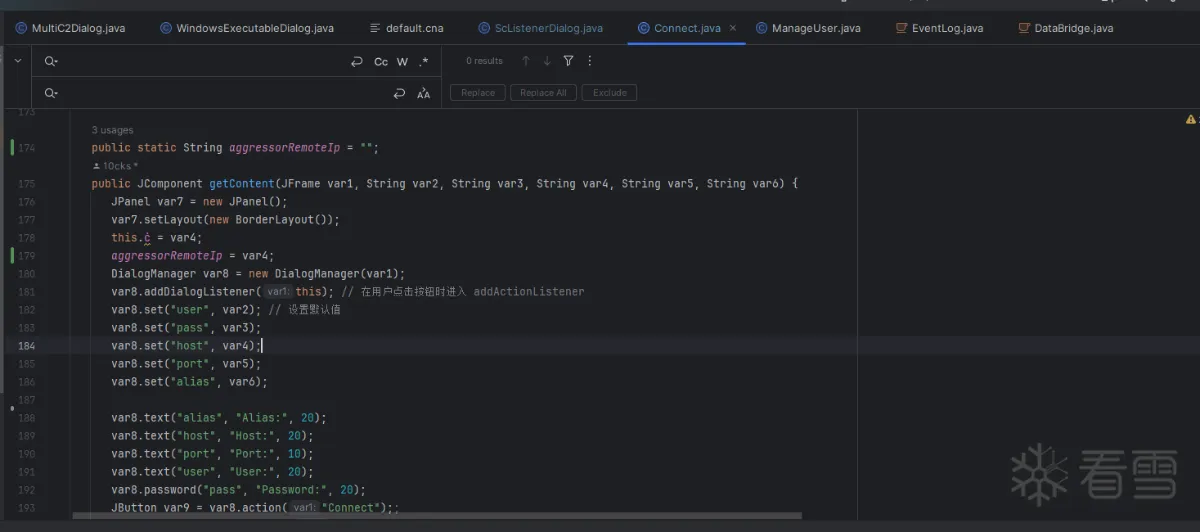This screenshot has width=1200, height=532.
Task: Click 'addDialogListener' on line 181
Action: pos(201,292)
